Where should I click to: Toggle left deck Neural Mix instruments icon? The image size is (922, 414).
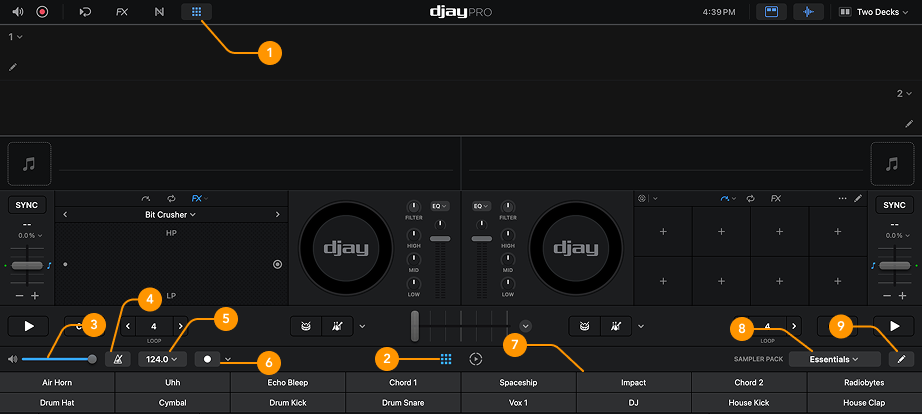pos(338,326)
